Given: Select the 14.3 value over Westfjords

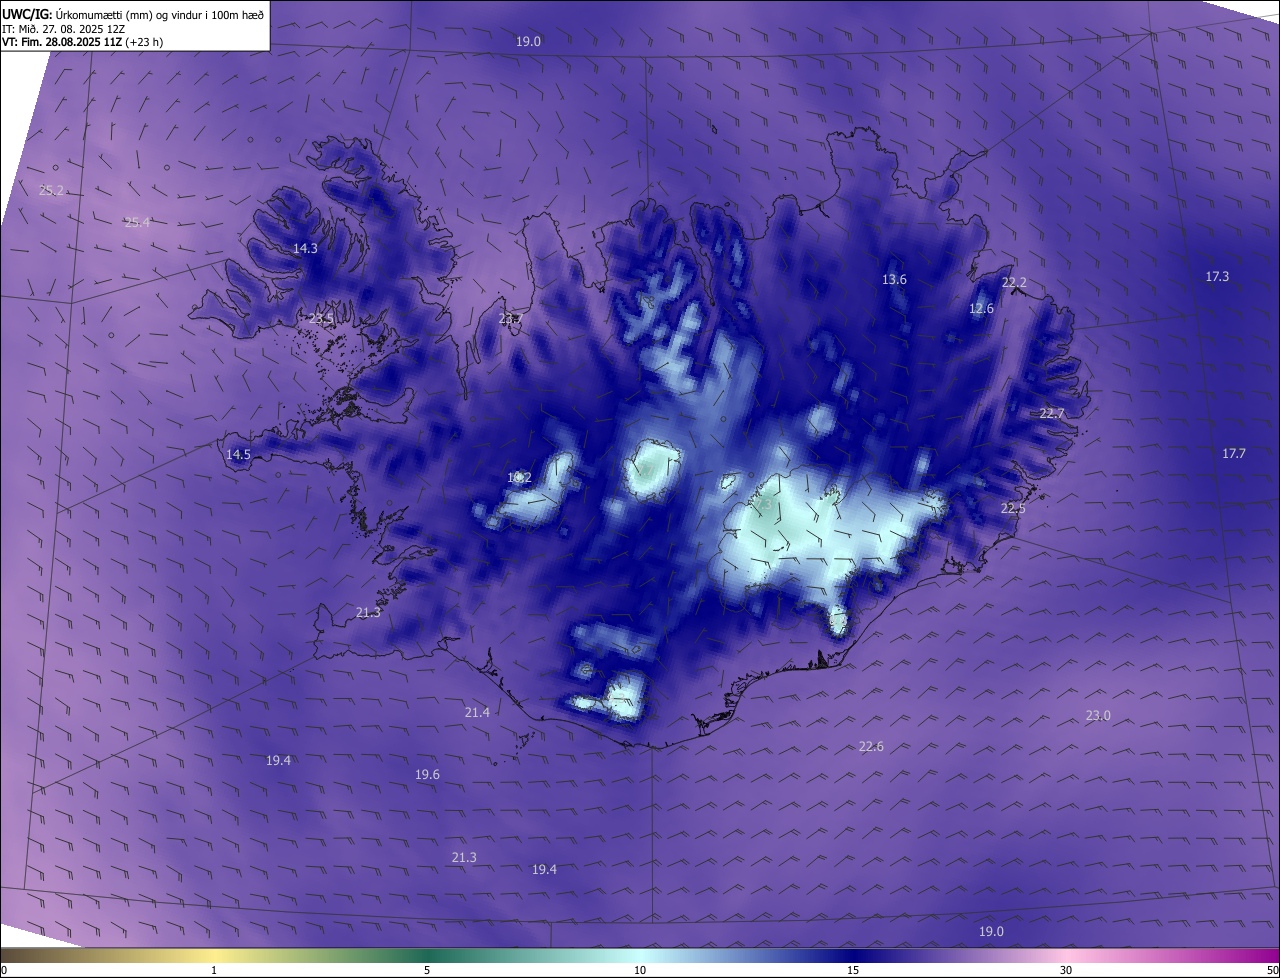Looking at the screenshot, I should click(x=305, y=248).
